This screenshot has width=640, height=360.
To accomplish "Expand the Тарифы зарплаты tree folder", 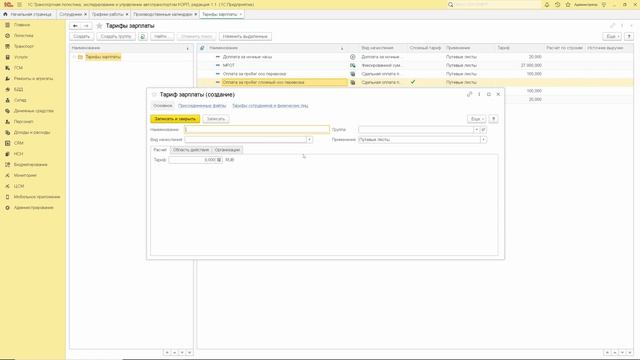I will click(x=74, y=57).
